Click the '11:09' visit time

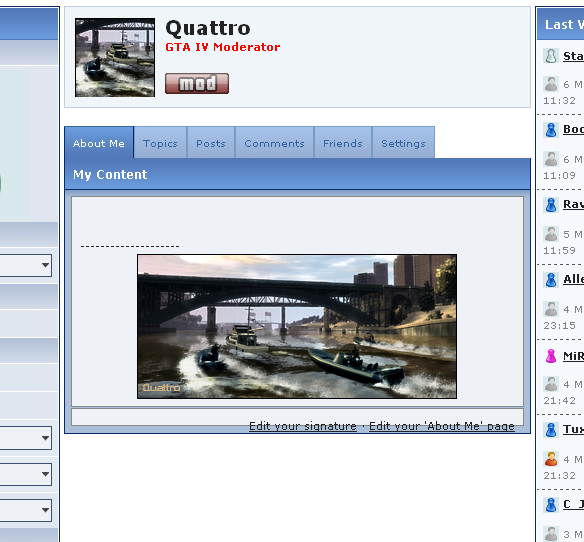559,175
